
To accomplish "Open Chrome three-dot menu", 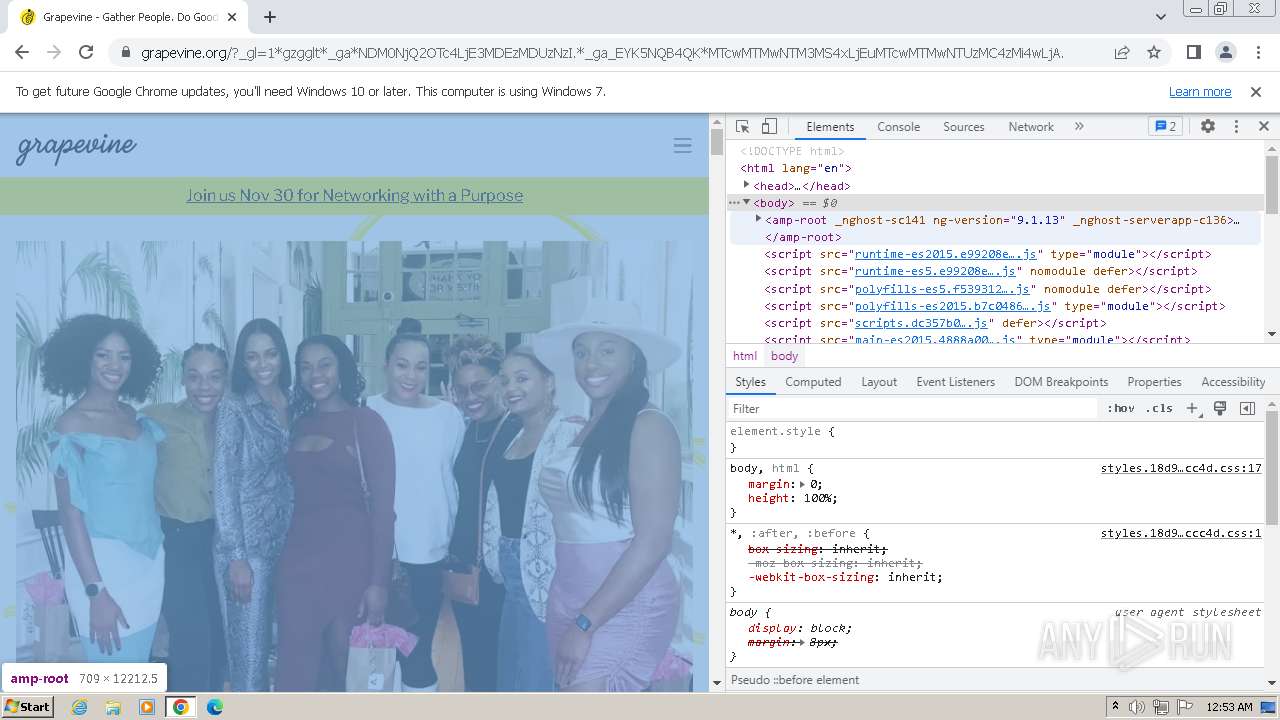I will click(1257, 52).
